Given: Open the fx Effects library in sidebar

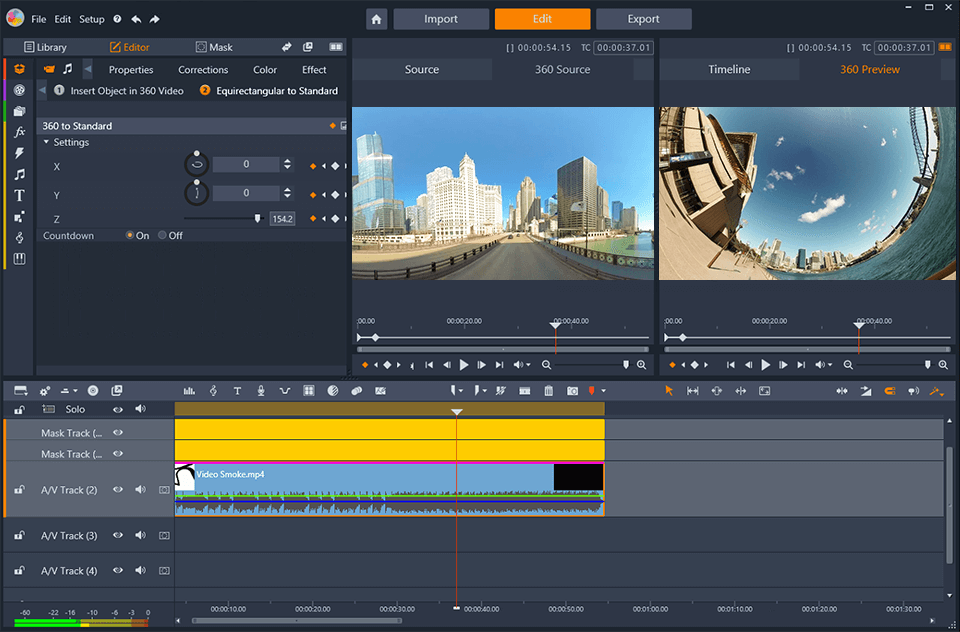Looking at the screenshot, I should coord(19,132).
